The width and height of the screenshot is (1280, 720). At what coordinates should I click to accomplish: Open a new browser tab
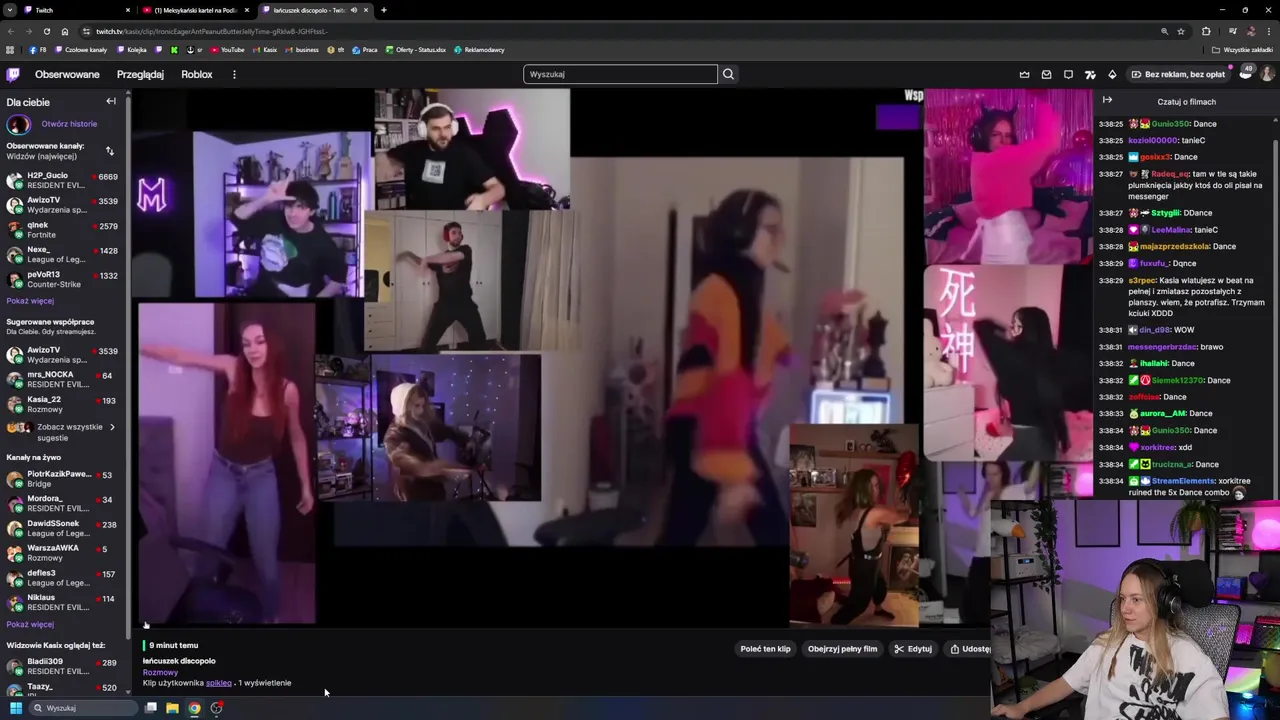tap(384, 10)
